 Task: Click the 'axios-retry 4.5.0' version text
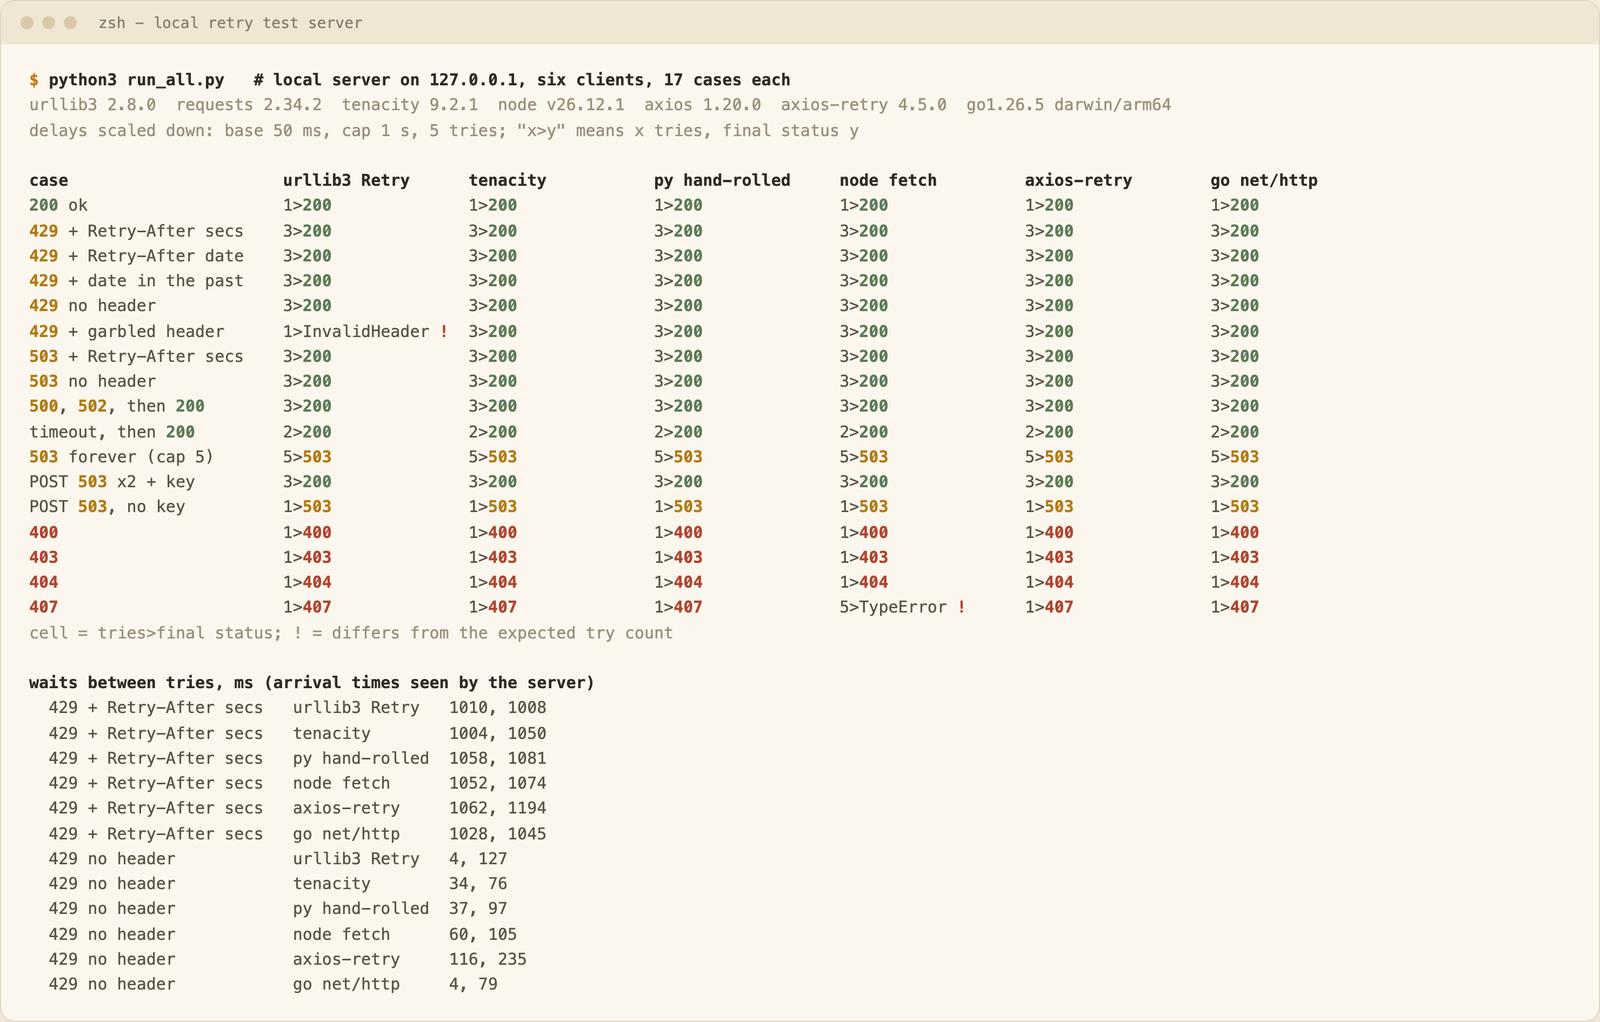pyautogui.click(x=863, y=105)
